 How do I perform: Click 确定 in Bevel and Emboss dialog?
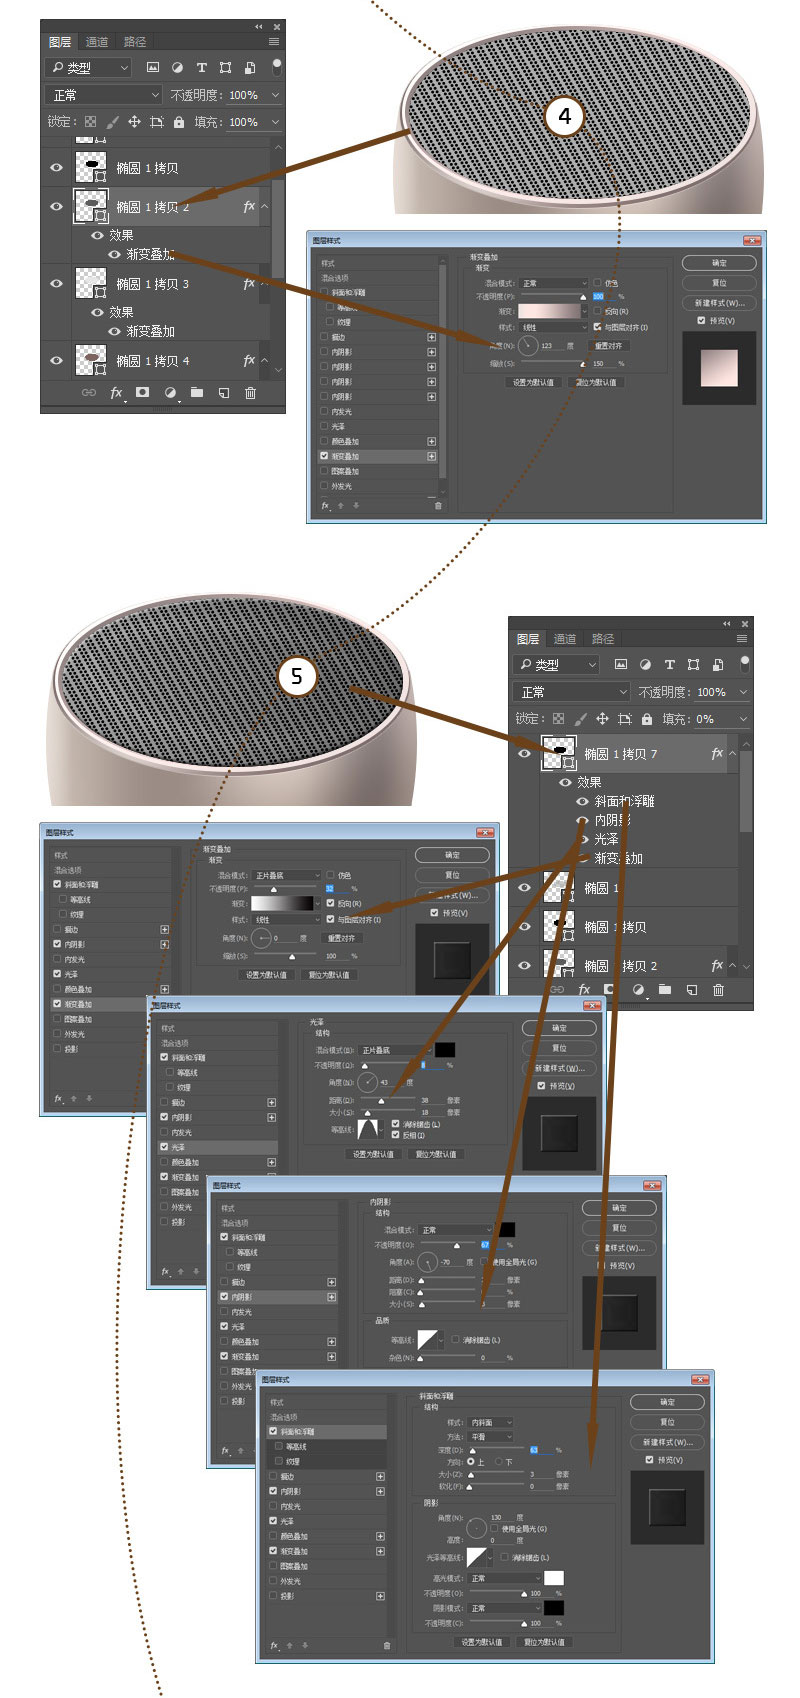point(667,1402)
